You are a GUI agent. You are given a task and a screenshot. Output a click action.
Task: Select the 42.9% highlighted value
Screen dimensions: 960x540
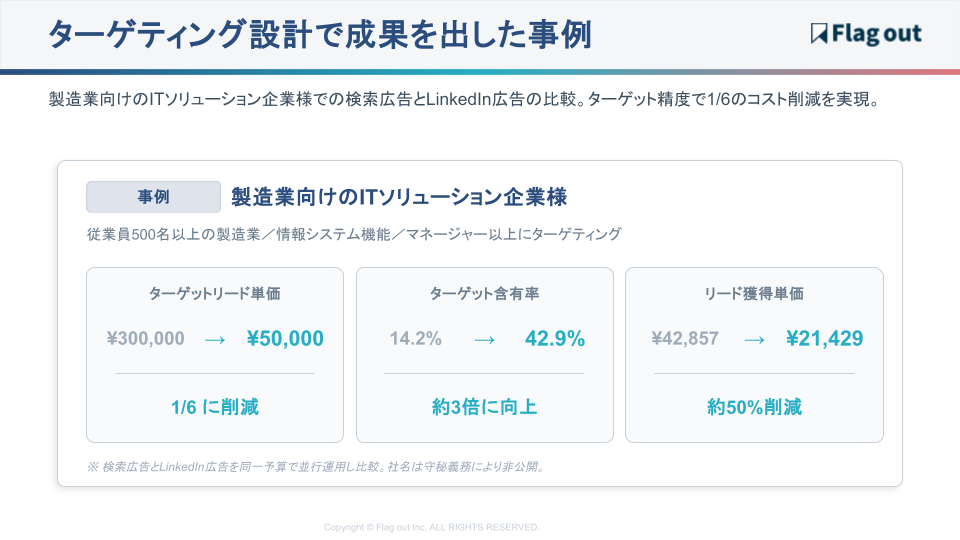[555, 339]
